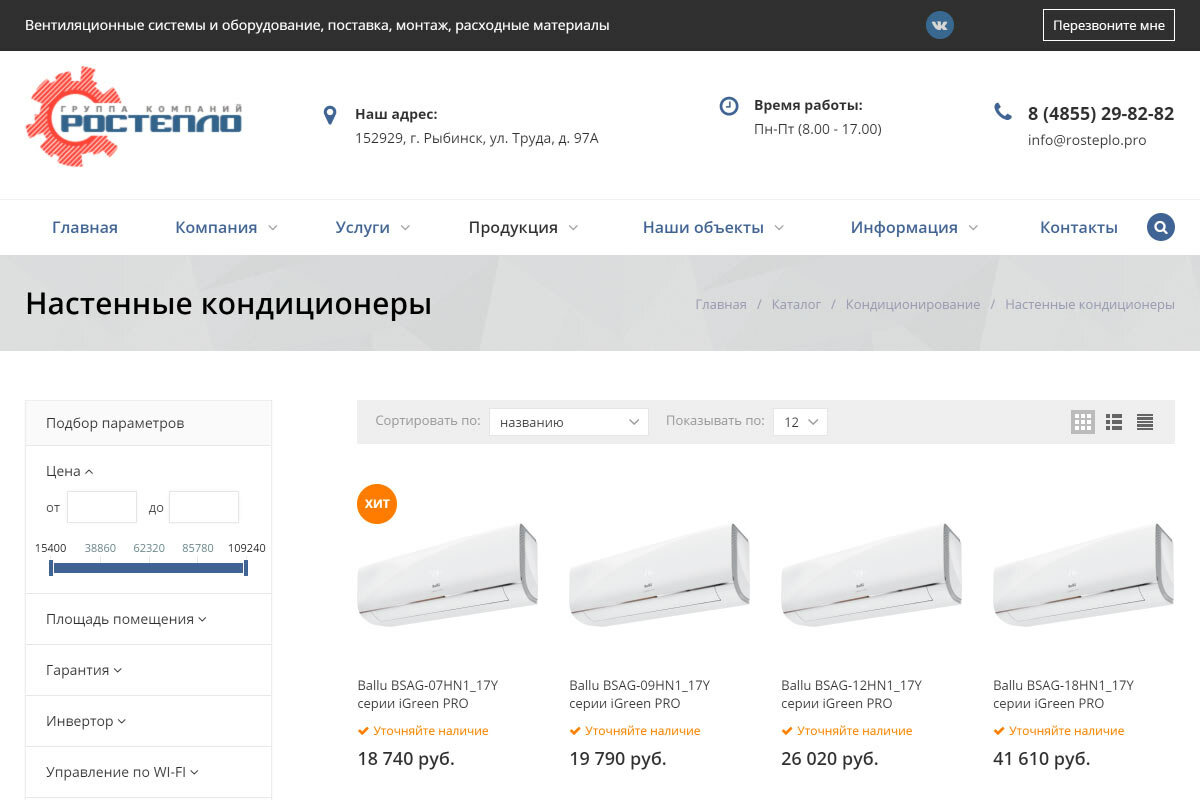This screenshot has width=1200, height=800.
Task: Click the price 26 020 руб.
Action: [830, 759]
